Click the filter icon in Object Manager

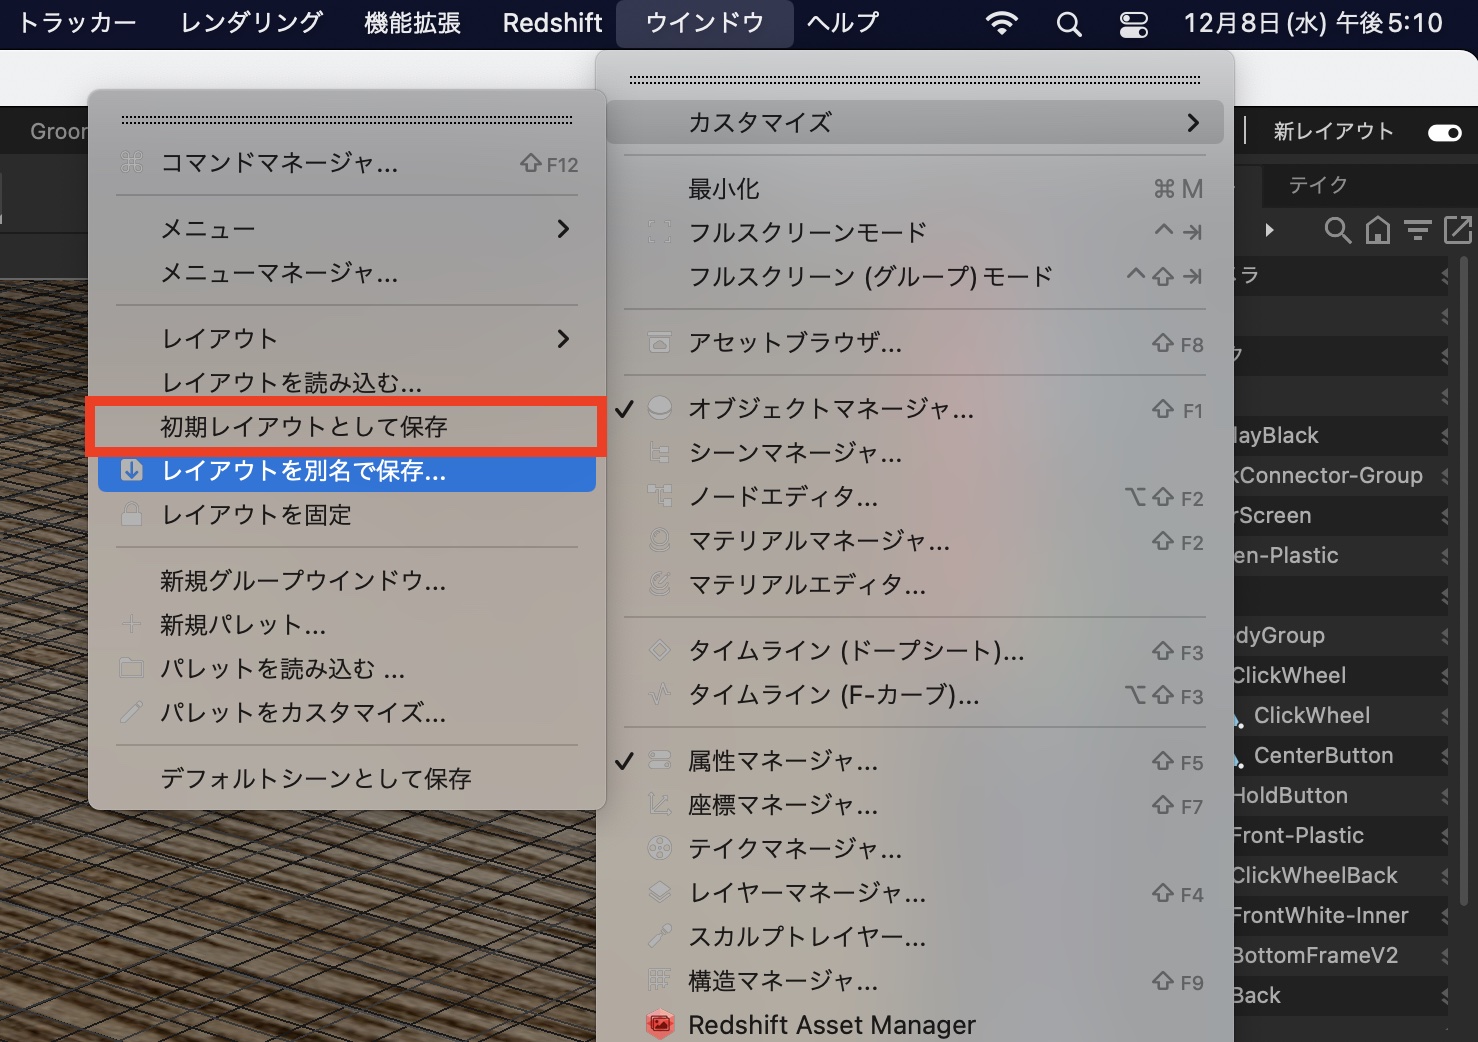[1417, 231]
